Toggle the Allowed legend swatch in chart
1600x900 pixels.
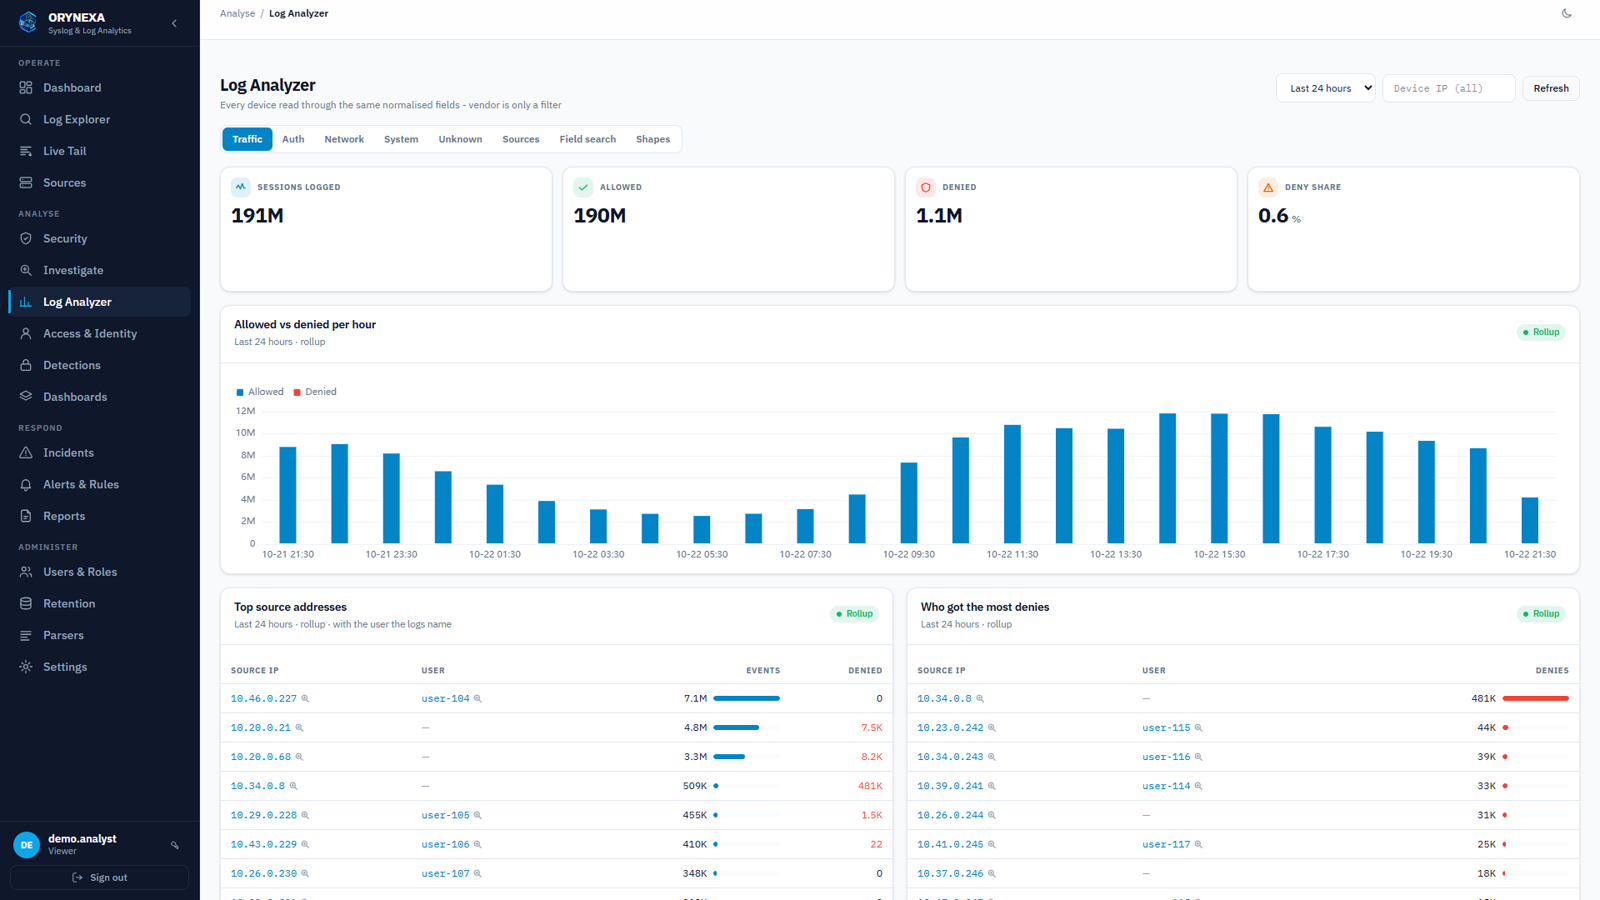coord(240,392)
